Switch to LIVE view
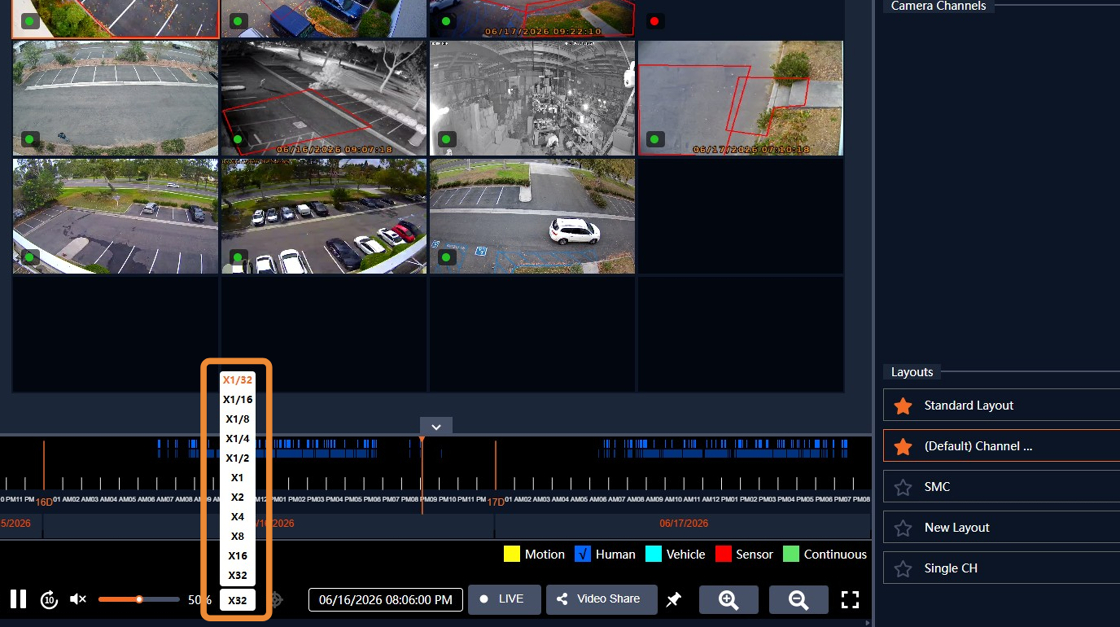Screen dimensions: 1120x627 (x=504, y=599)
